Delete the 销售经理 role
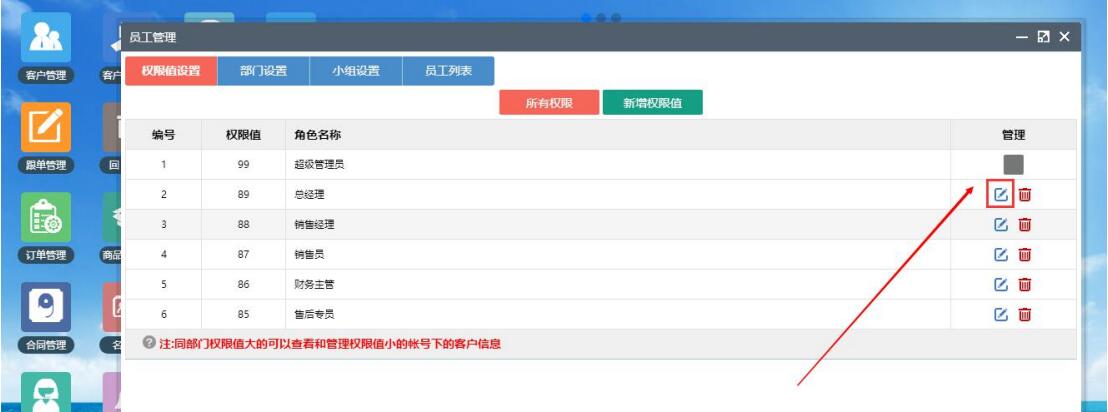The height and width of the screenshot is (412, 1108). click(x=1024, y=224)
